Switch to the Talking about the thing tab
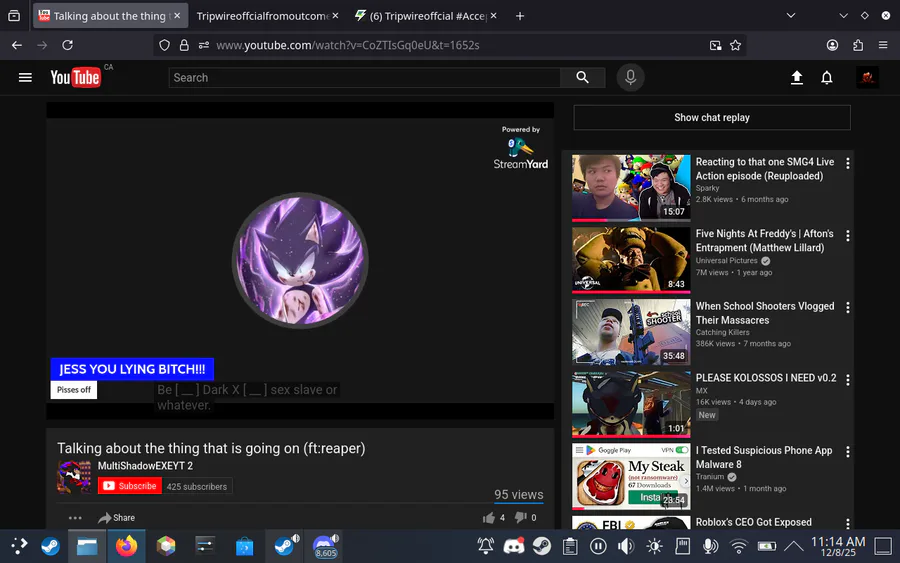 (x=110, y=16)
